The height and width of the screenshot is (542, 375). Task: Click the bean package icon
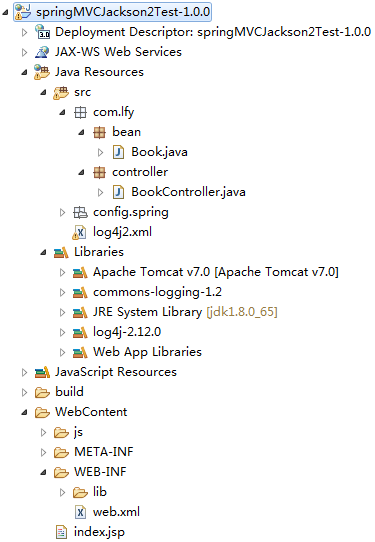tap(100, 132)
